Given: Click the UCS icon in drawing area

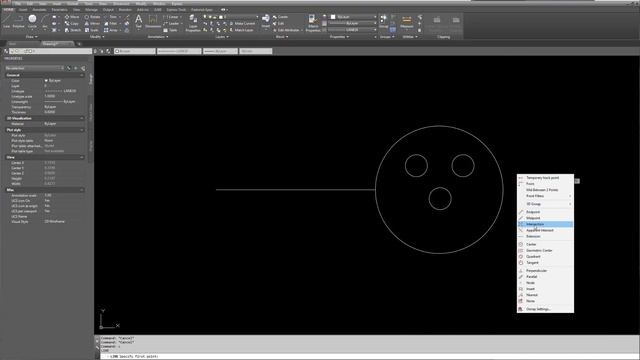Looking at the screenshot, I should (x=109, y=320).
